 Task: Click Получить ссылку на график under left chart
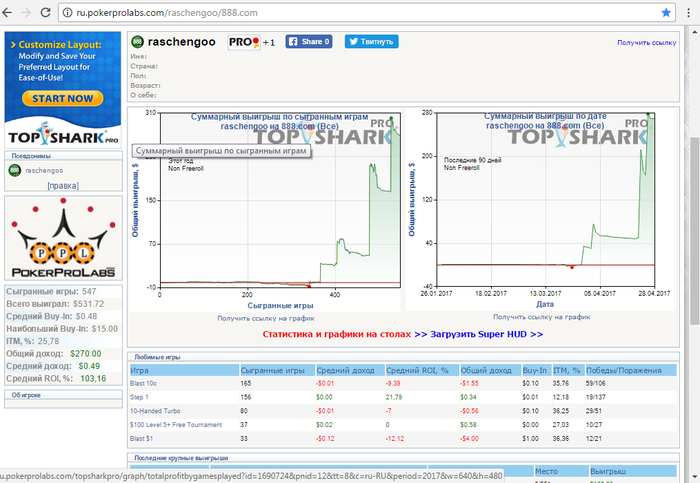click(266, 318)
